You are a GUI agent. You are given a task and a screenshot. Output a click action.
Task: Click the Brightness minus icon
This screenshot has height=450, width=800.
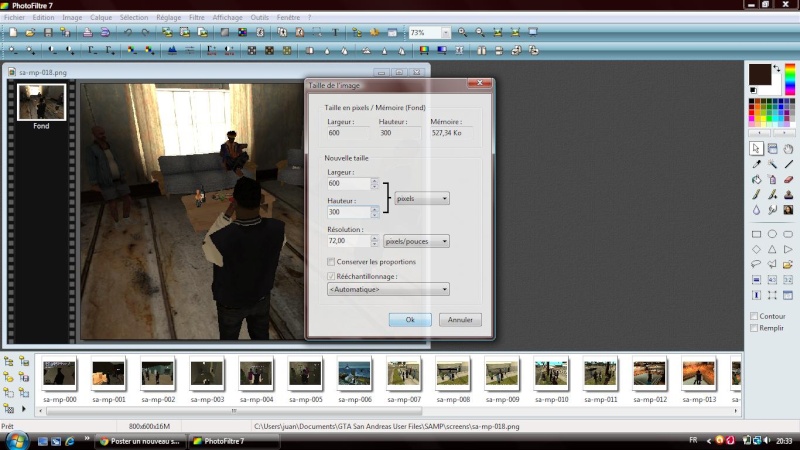point(13,50)
